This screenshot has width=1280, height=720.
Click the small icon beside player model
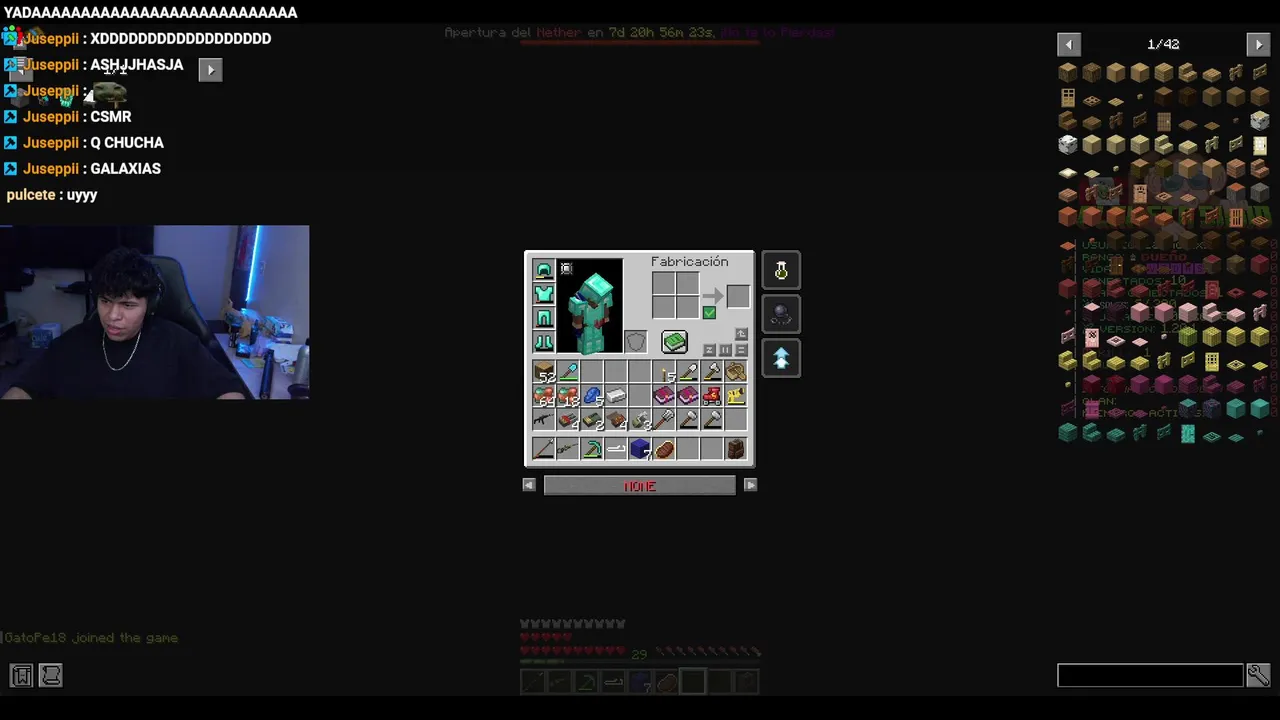[566, 268]
